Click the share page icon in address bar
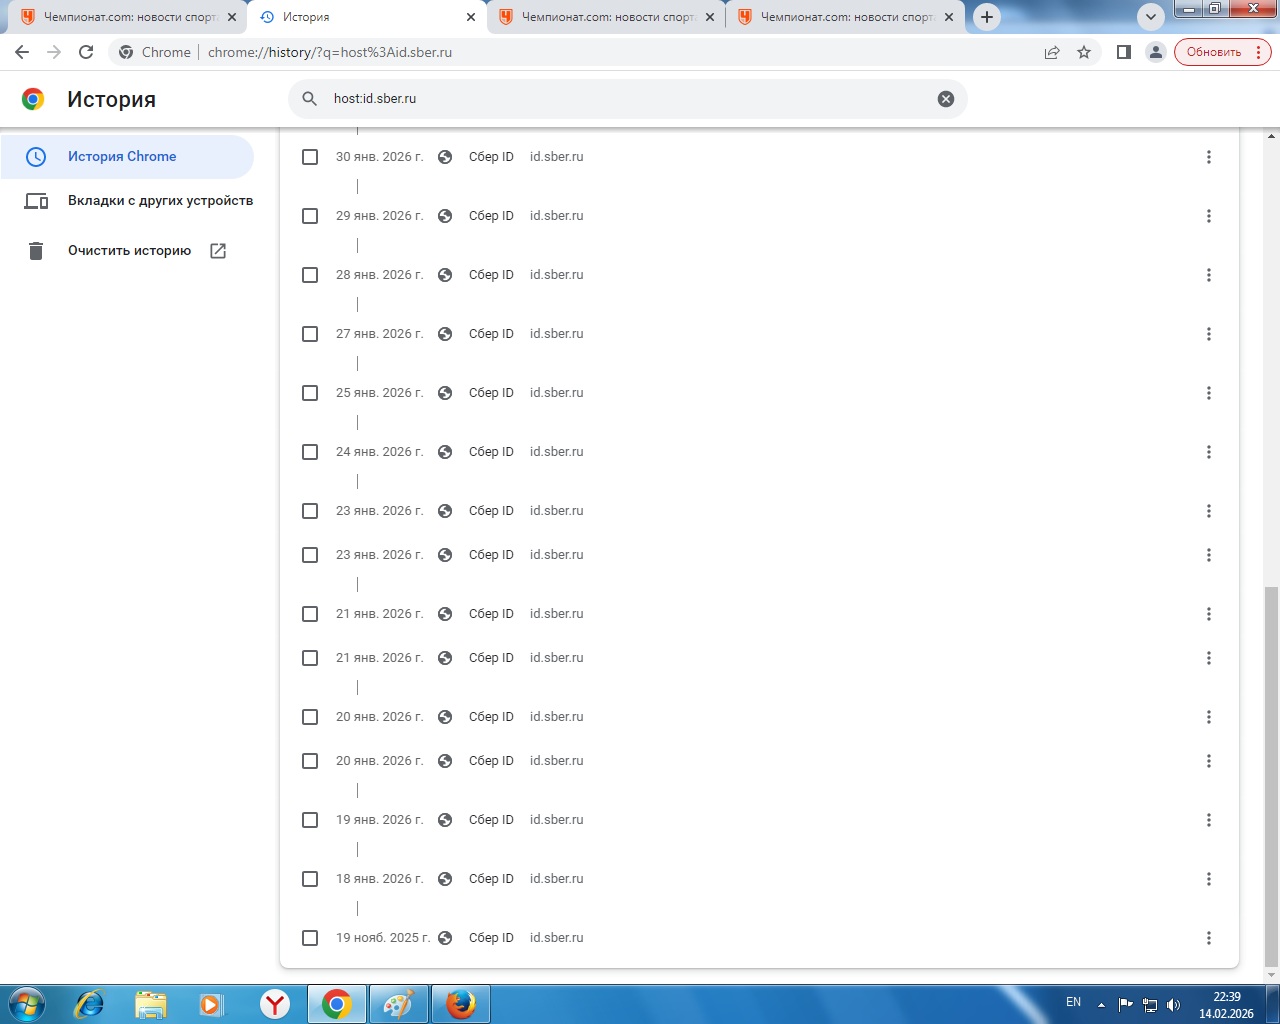 (1052, 52)
